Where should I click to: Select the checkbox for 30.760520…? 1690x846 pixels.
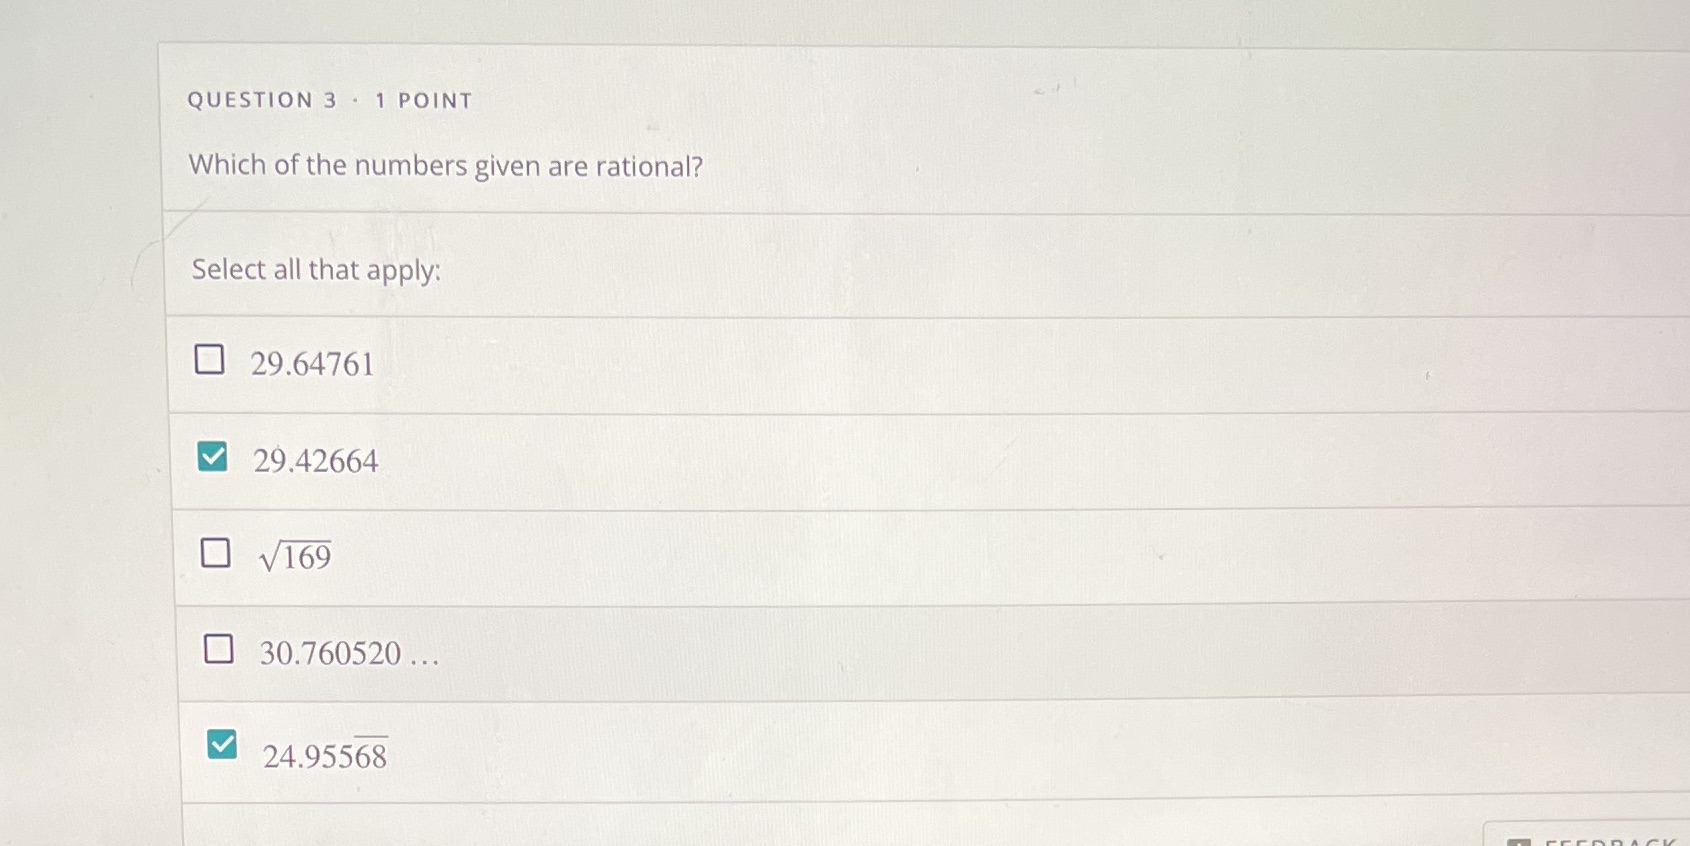[x=218, y=649]
